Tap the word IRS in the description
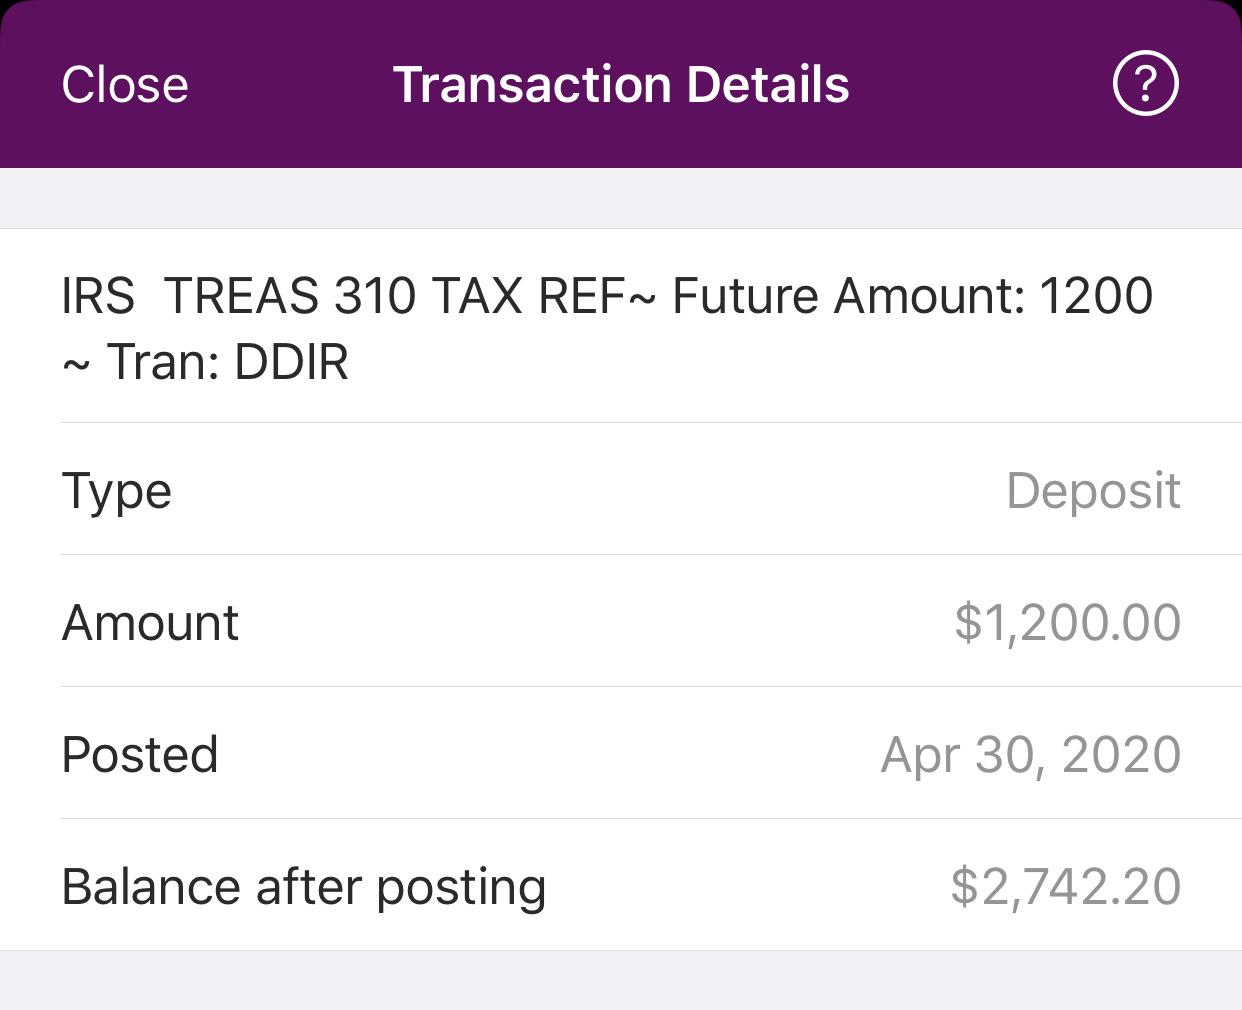This screenshot has height=1010, width=1242. 98,296
